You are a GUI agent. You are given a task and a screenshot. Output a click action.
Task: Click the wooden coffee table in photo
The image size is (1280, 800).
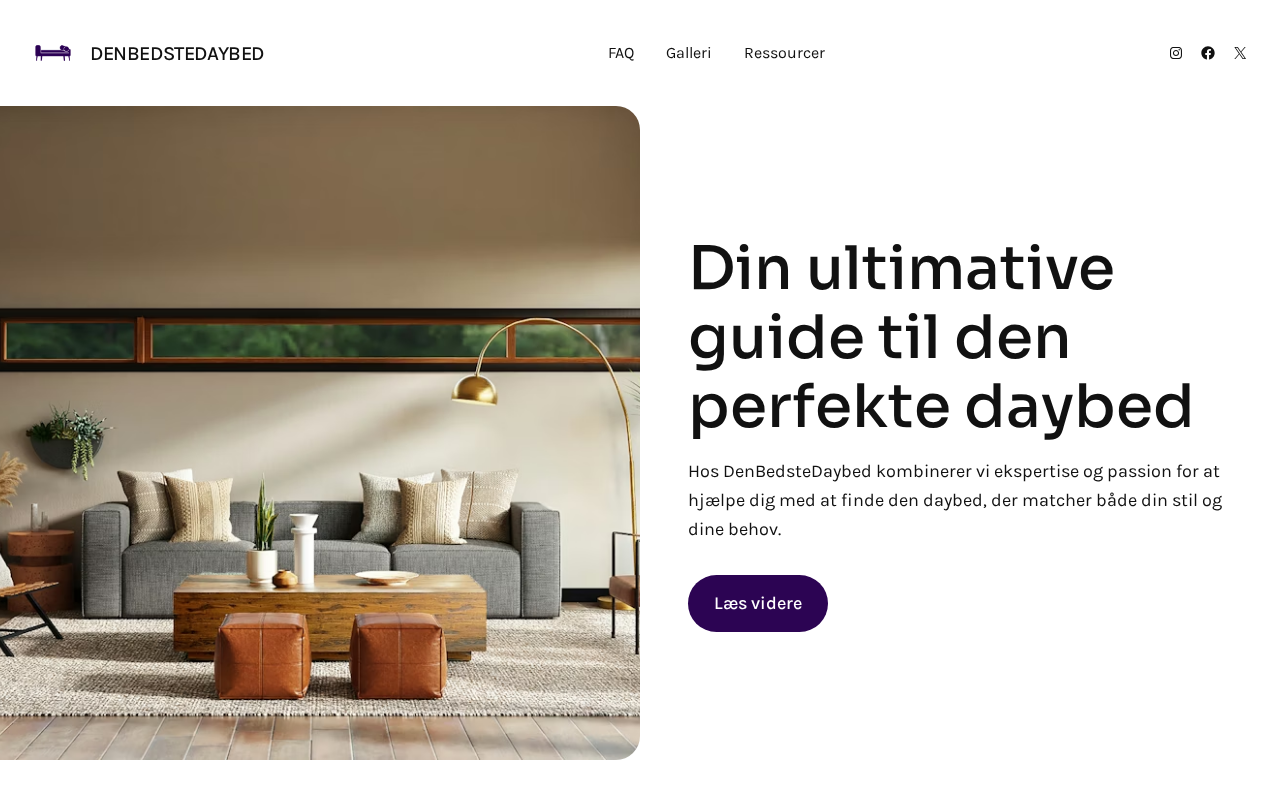coord(330,612)
